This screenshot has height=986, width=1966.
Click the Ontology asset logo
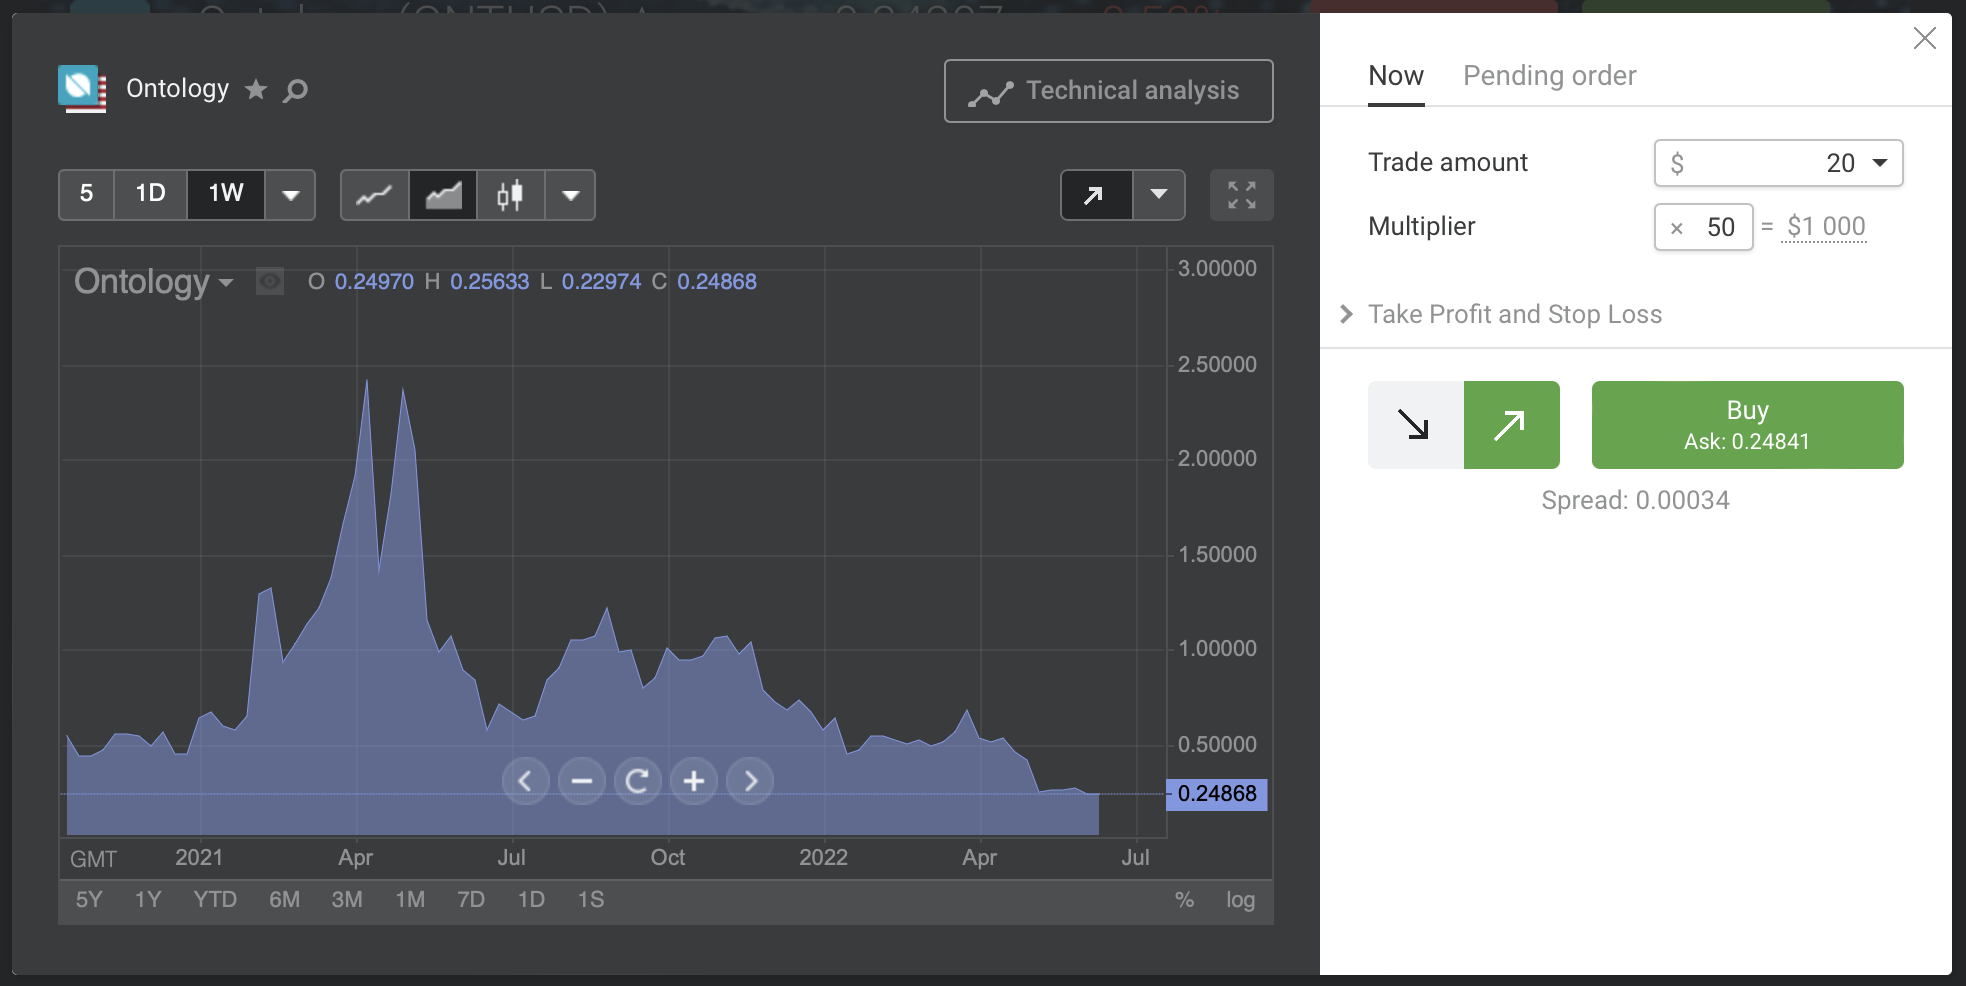(x=82, y=89)
